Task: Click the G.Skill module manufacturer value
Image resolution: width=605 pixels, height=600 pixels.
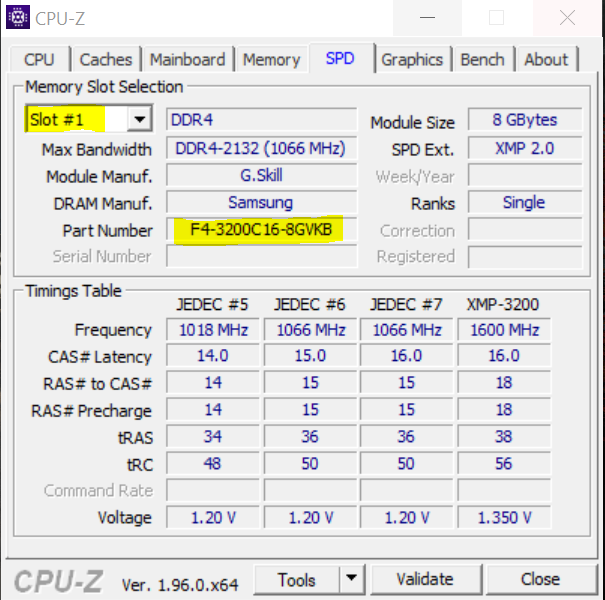Action: [262, 176]
